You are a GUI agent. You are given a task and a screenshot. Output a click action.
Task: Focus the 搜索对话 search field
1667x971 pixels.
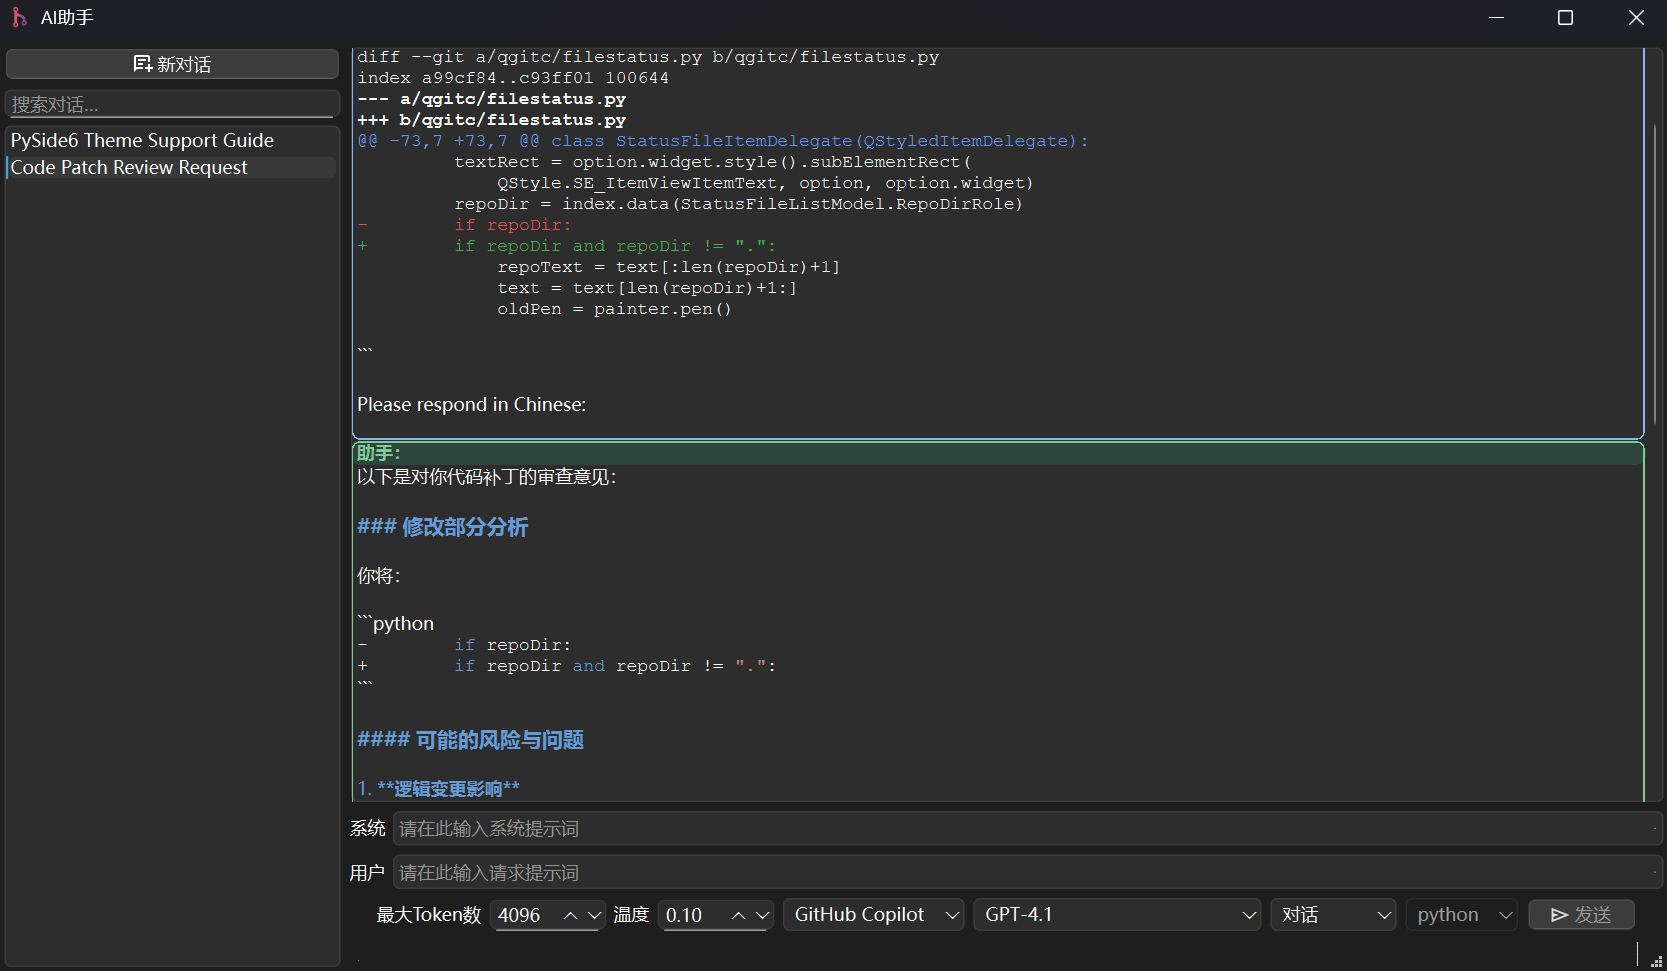(172, 104)
